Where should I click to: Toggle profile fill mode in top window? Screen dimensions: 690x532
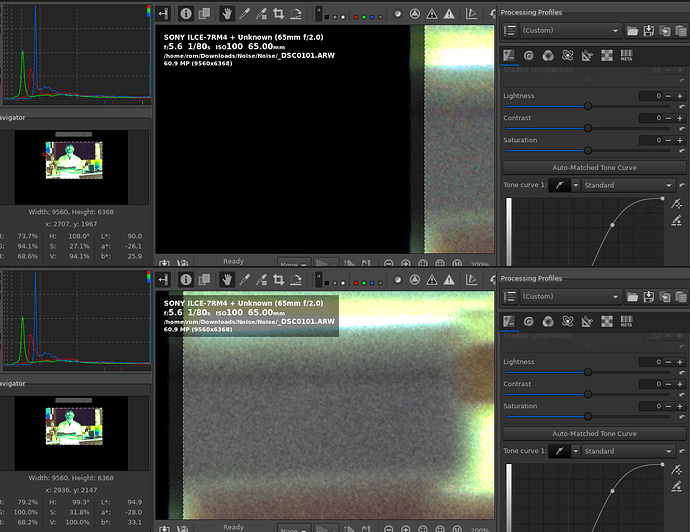(510, 30)
